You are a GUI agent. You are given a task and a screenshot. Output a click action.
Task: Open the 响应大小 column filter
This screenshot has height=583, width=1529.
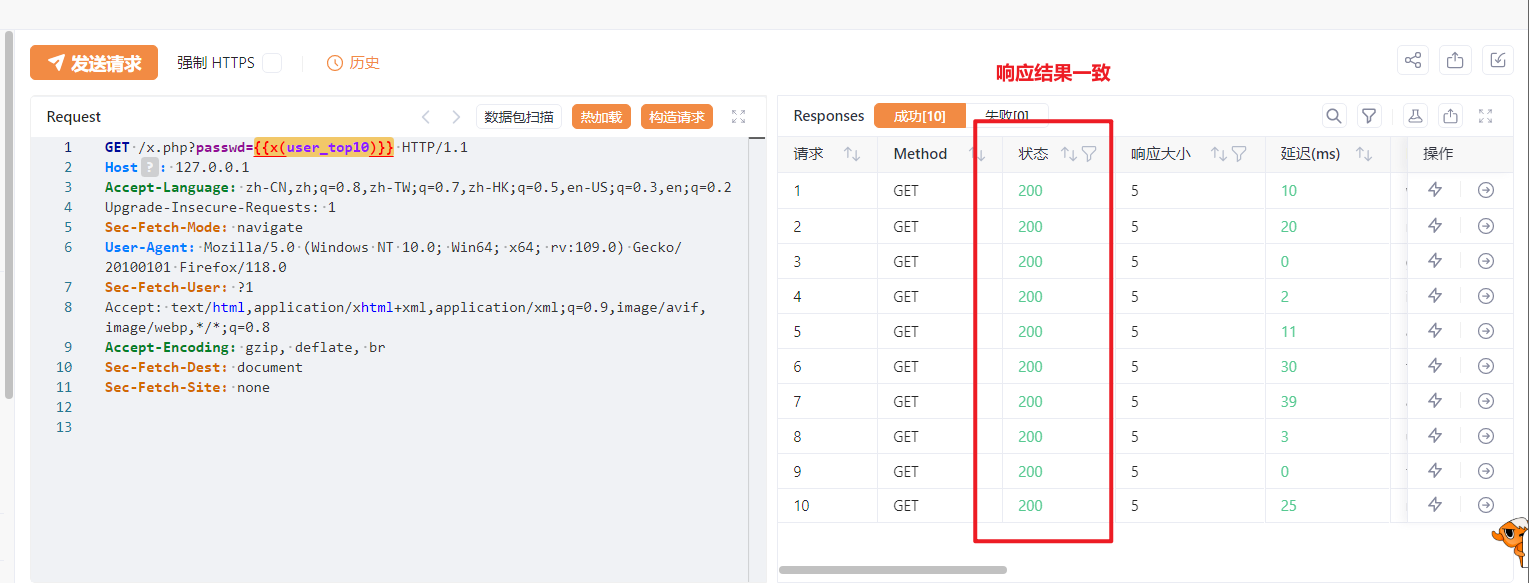coord(1239,154)
